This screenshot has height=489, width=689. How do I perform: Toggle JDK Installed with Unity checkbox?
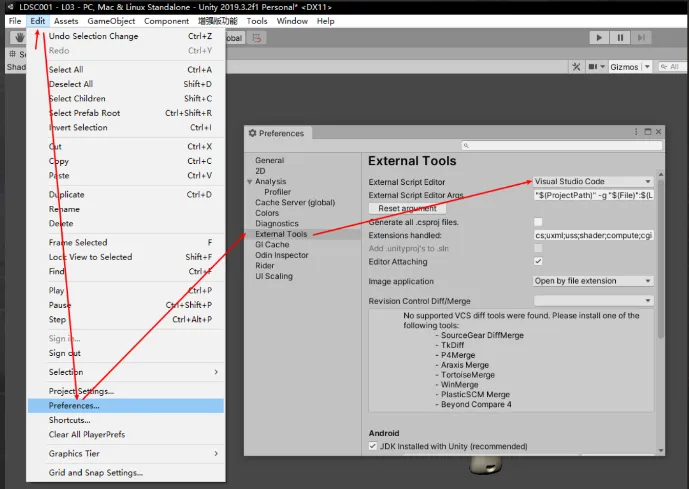(x=373, y=446)
